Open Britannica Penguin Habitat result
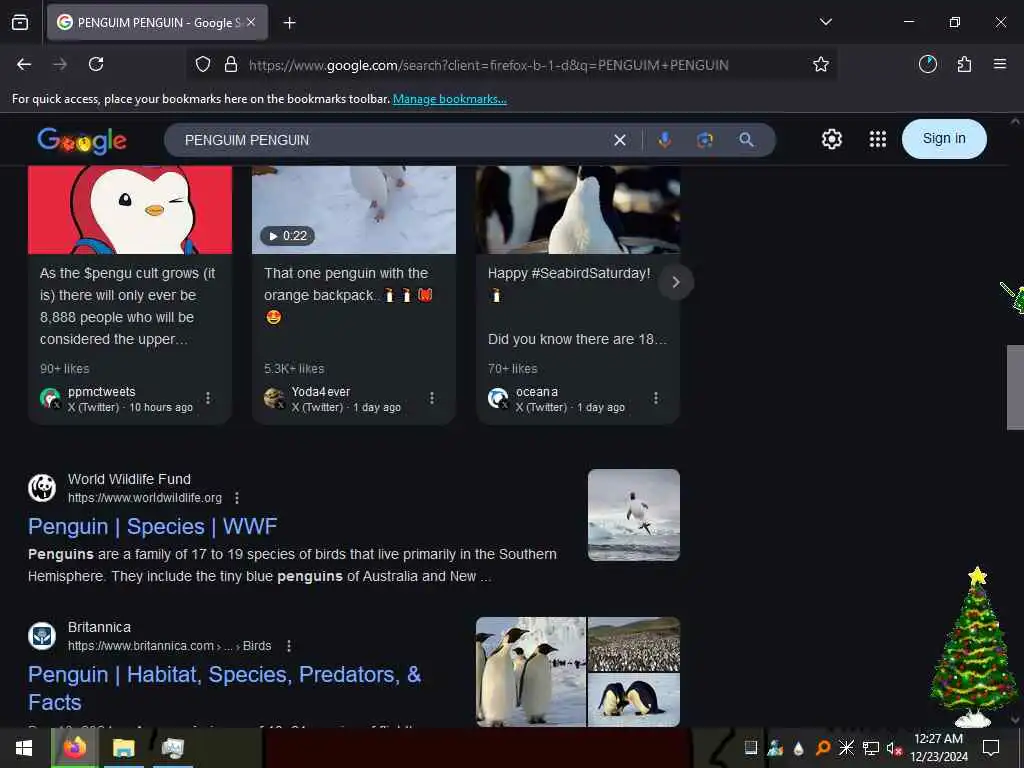This screenshot has height=768, width=1024. (x=225, y=688)
